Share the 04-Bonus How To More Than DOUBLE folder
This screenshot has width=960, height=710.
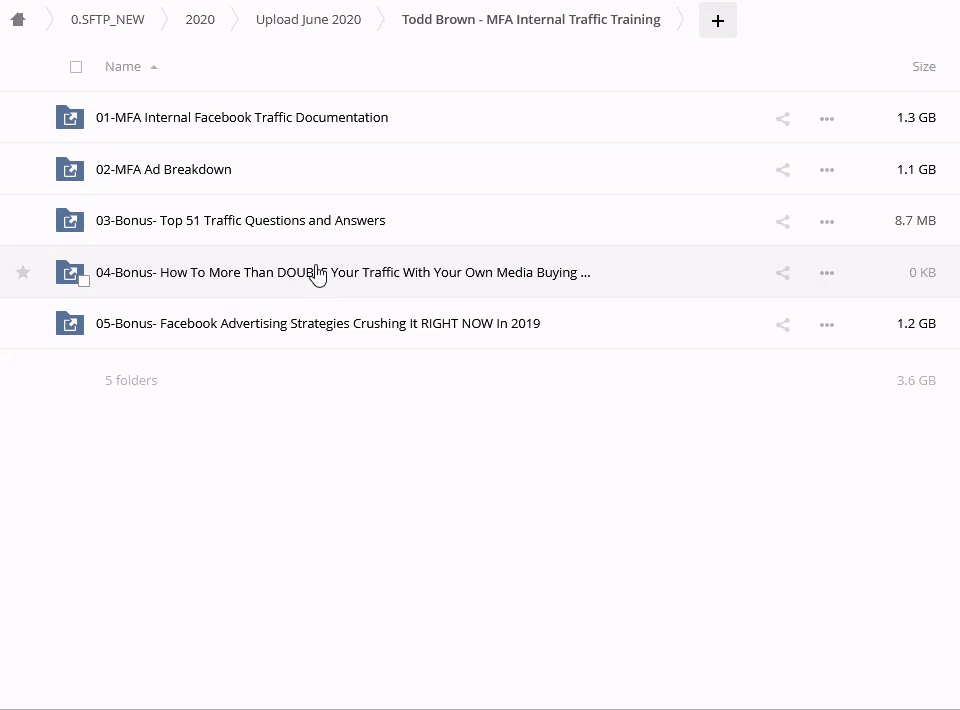(x=782, y=273)
